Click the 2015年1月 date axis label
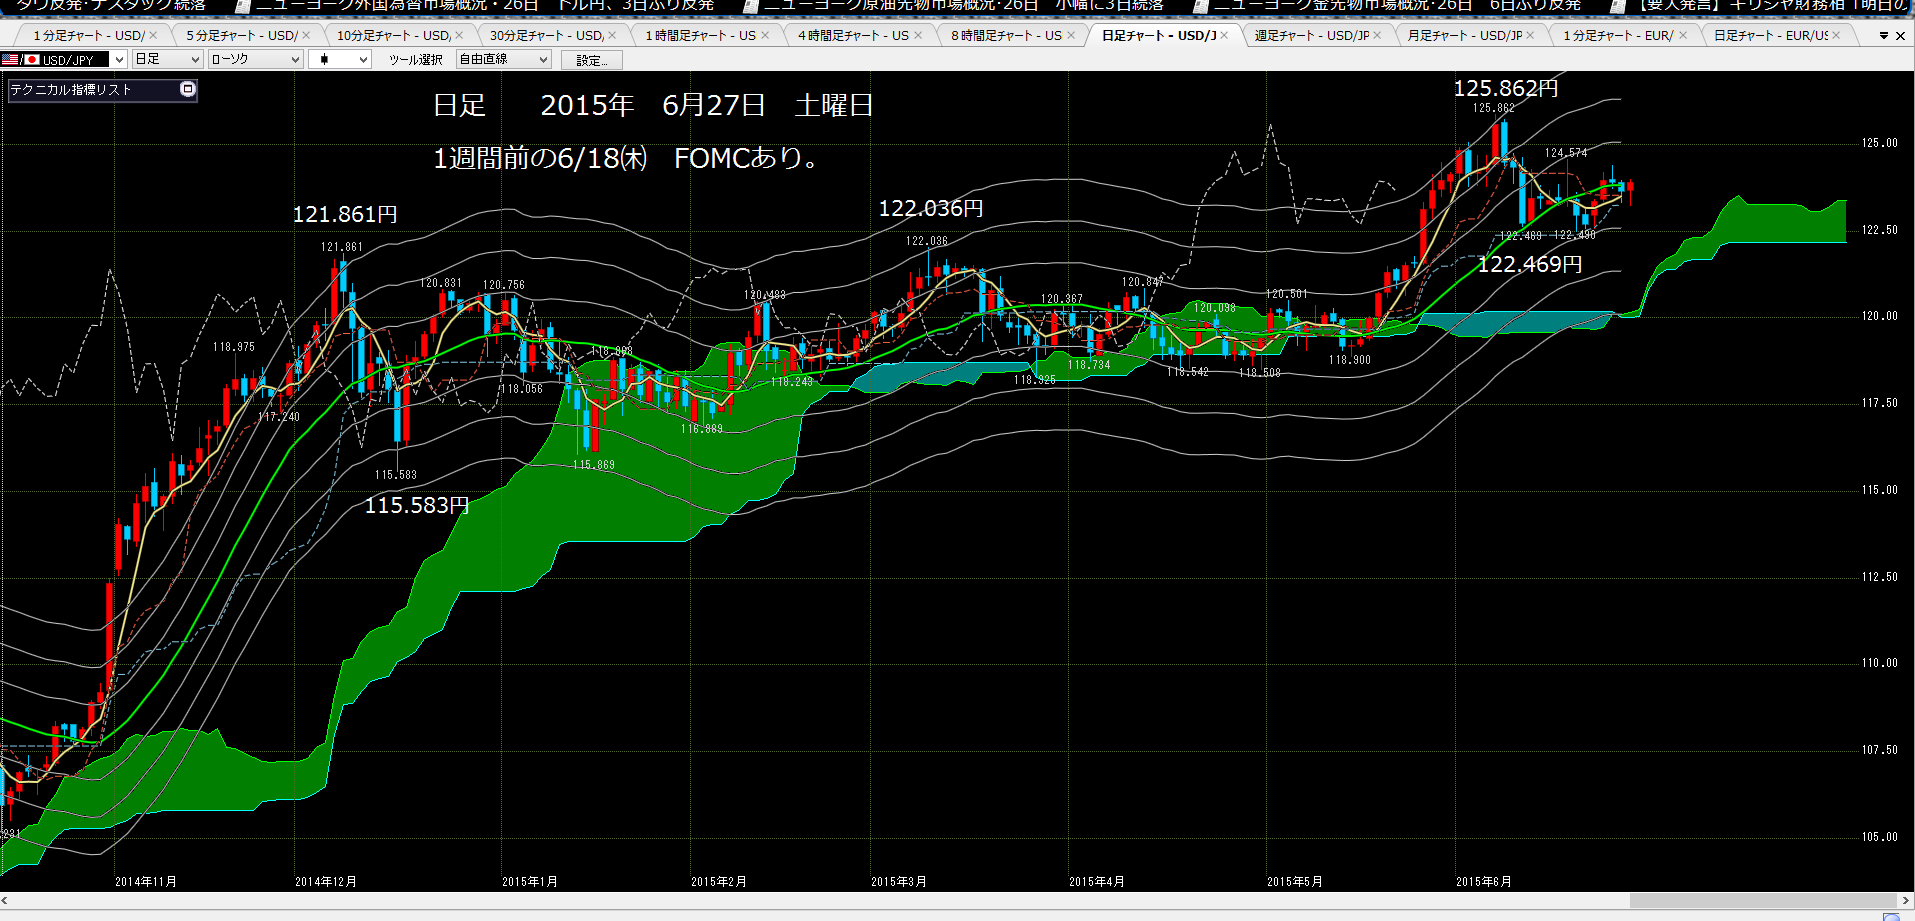 click(530, 882)
